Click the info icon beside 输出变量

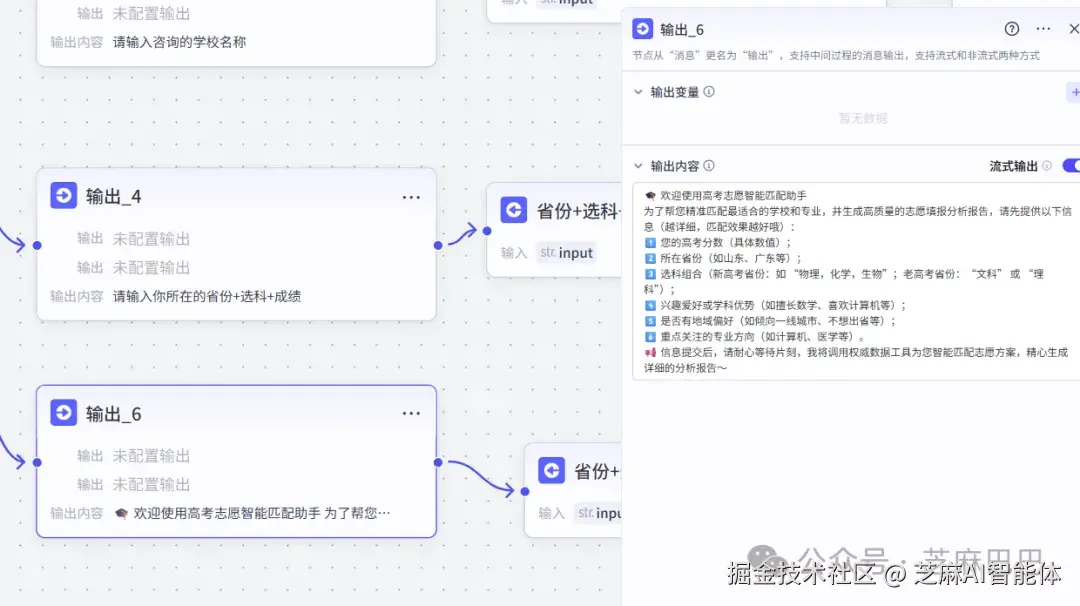click(x=707, y=92)
